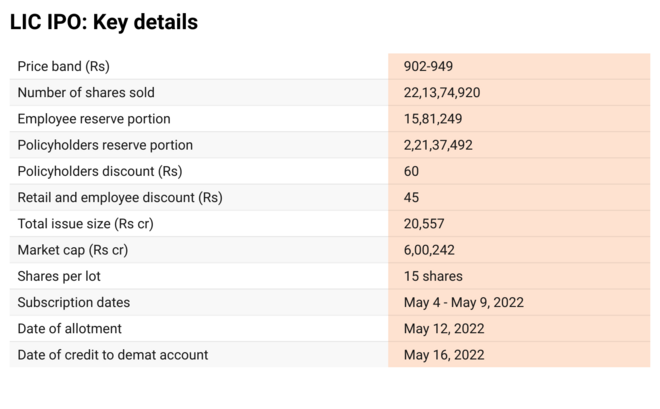The image size is (660, 409).
Task: Click the policyholders reserve value 2,21,37,492
Action: pyautogui.click(x=438, y=145)
